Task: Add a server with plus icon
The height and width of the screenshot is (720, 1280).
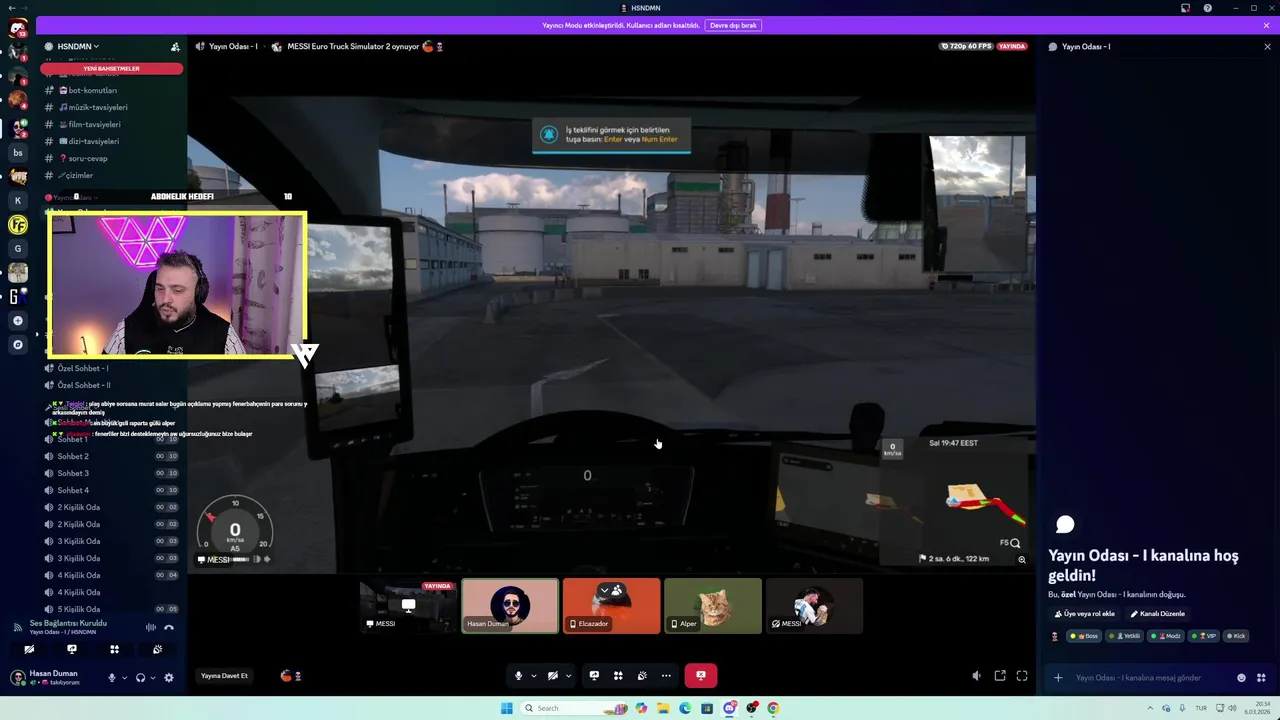Action: pos(17,321)
